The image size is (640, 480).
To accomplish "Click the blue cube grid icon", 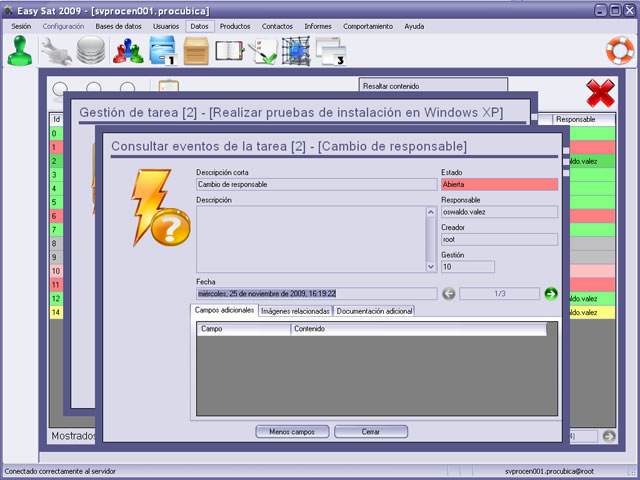I will 296,51.
